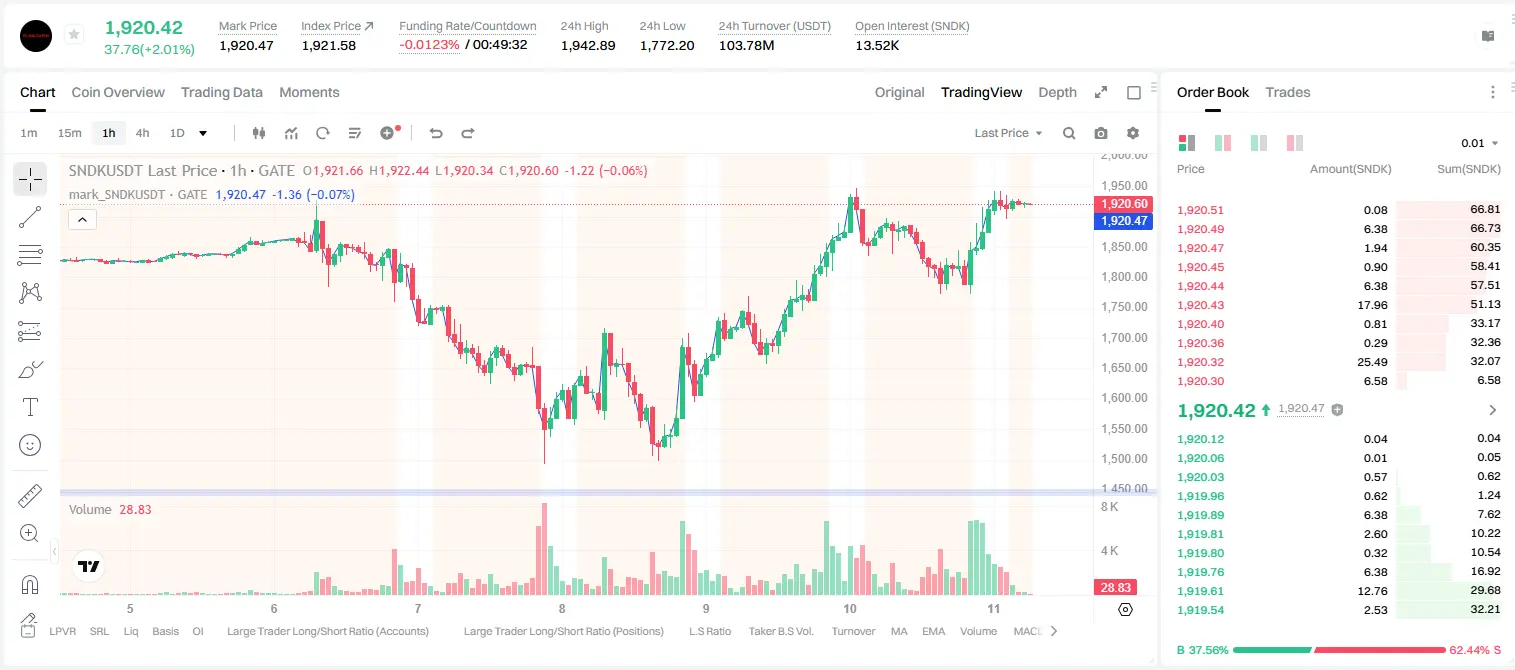Expand the time interval dropdown arrow
Viewport: 1515px width, 670px height.
coord(203,133)
